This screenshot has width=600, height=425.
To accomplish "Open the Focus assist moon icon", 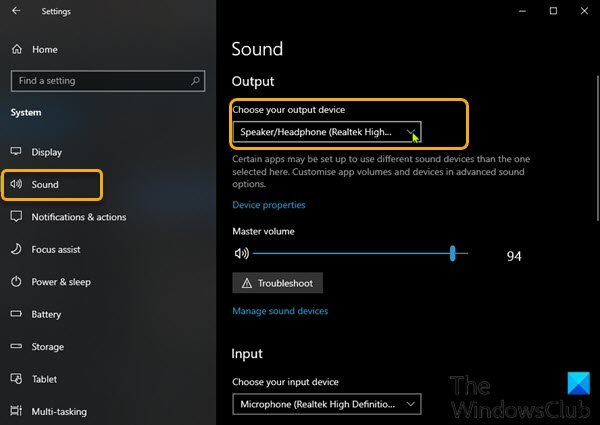I will click(15, 249).
